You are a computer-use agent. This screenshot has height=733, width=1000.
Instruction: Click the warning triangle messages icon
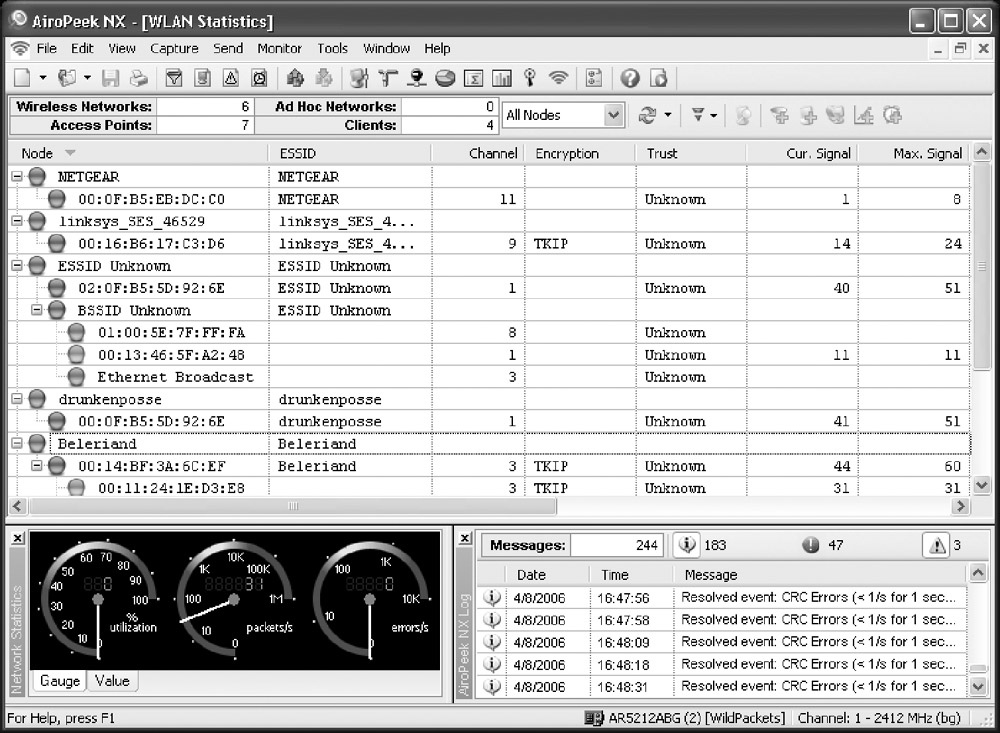pyautogui.click(x=937, y=545)
